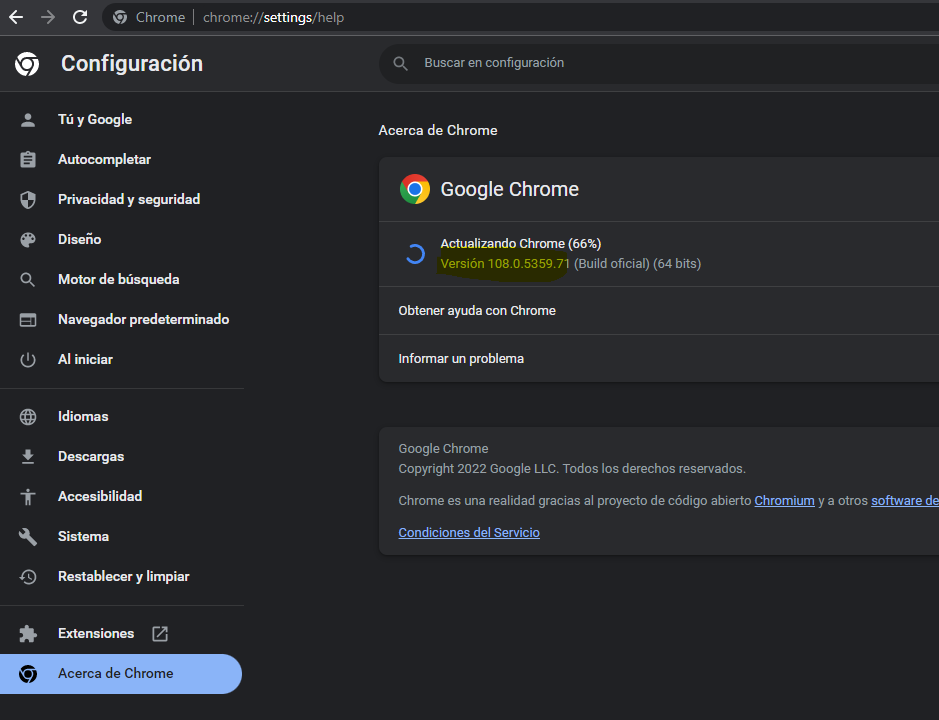Open Privacidad y seguridad via the shield icon
Image resolution: width=939 pixels, height=720 pixels.
tap(28, 199)
